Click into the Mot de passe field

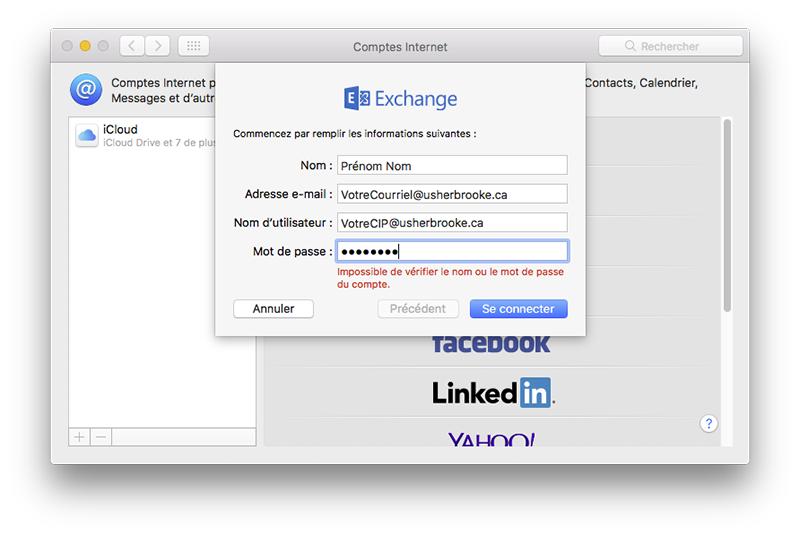[451, 252]
